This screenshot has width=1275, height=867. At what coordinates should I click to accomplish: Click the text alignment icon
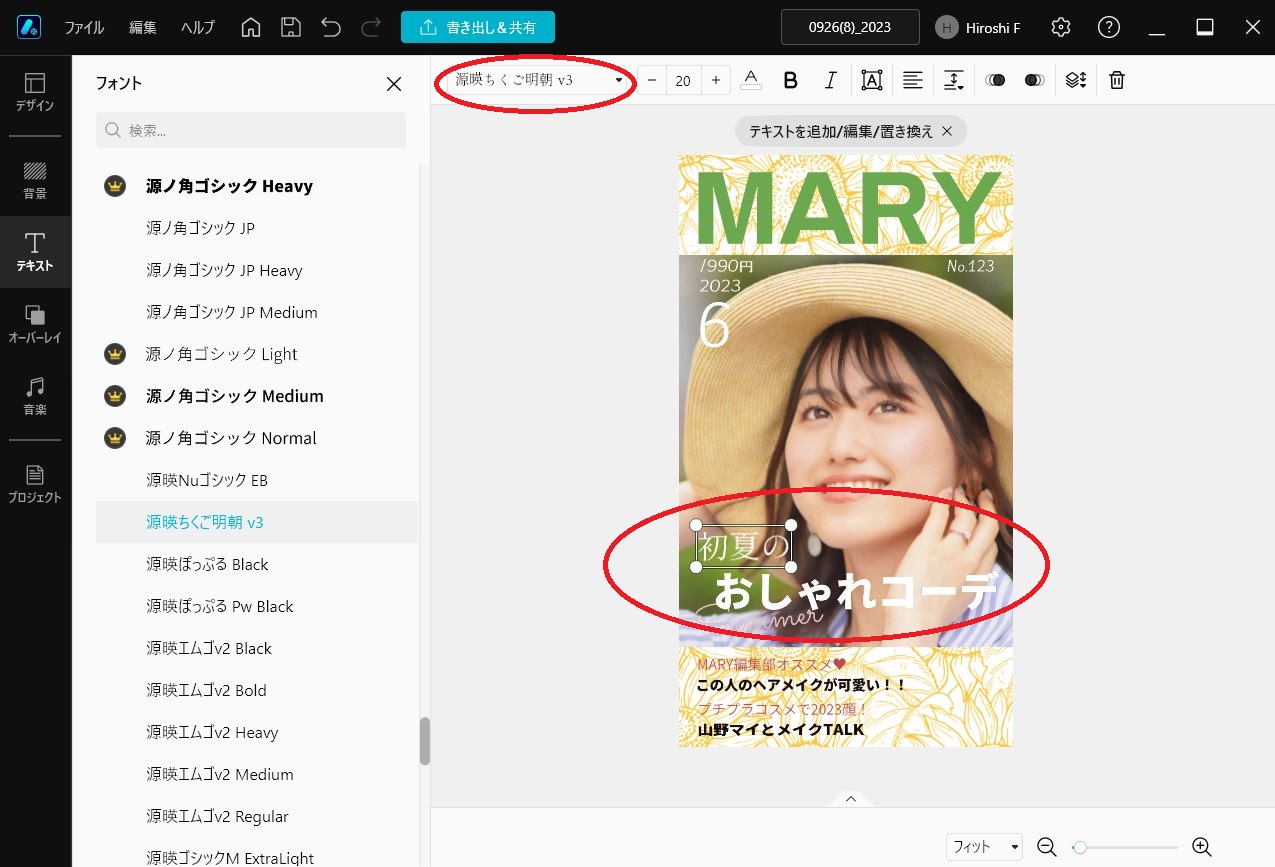tap(912, 80)
